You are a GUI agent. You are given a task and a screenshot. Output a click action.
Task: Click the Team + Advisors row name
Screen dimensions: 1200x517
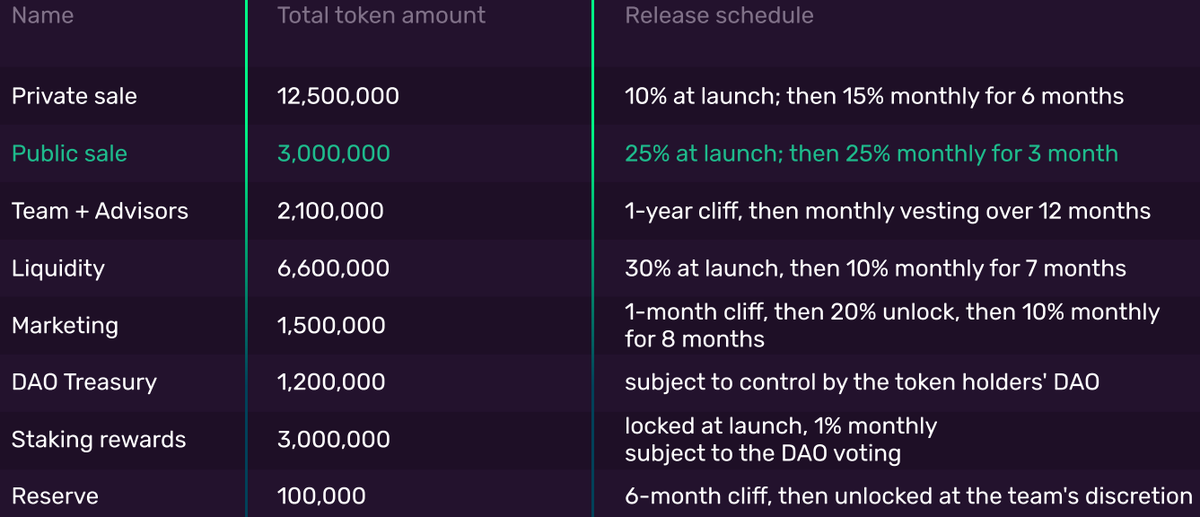point(99,211)
